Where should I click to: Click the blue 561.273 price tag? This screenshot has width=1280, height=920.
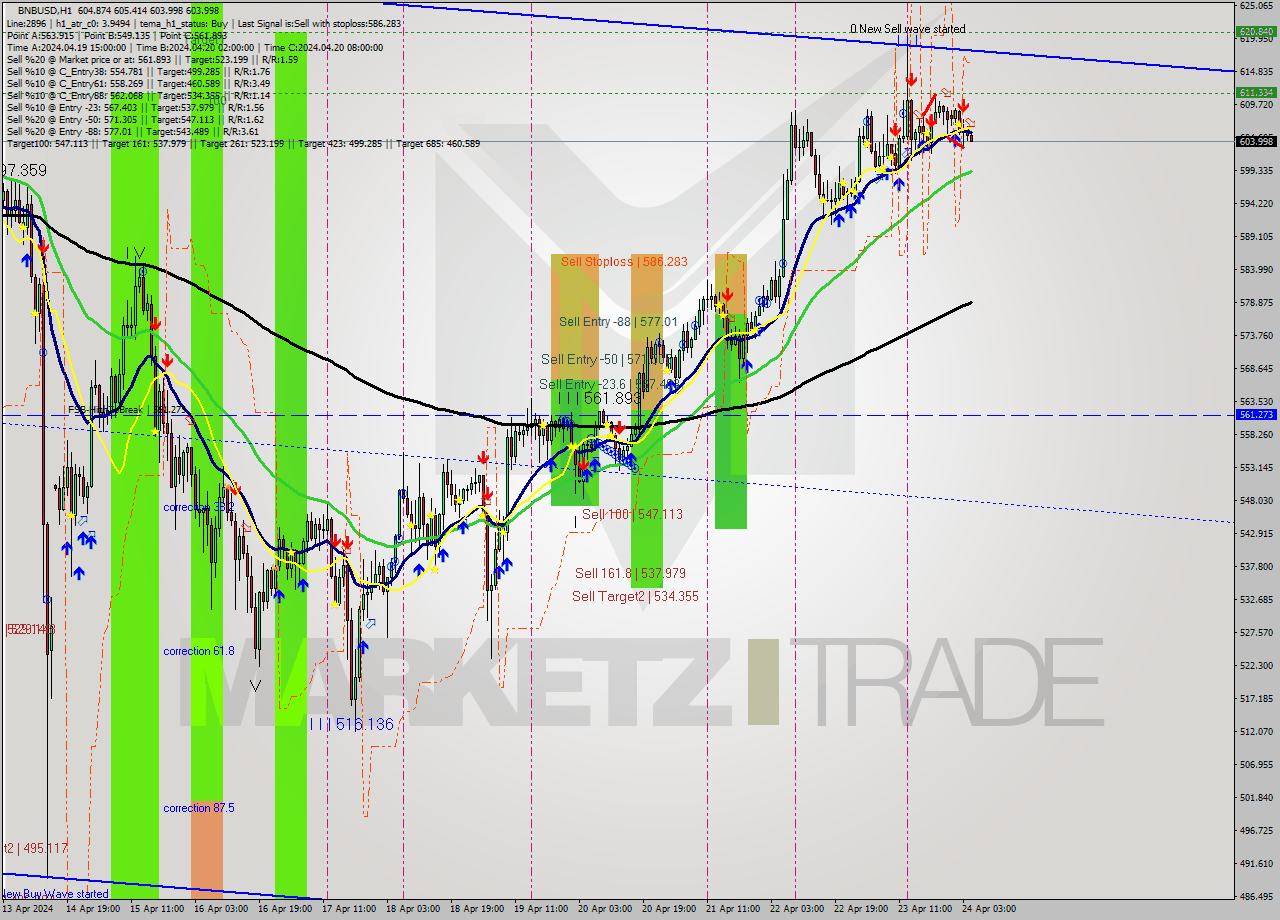pyautogui.click(x=1256, y=414)
